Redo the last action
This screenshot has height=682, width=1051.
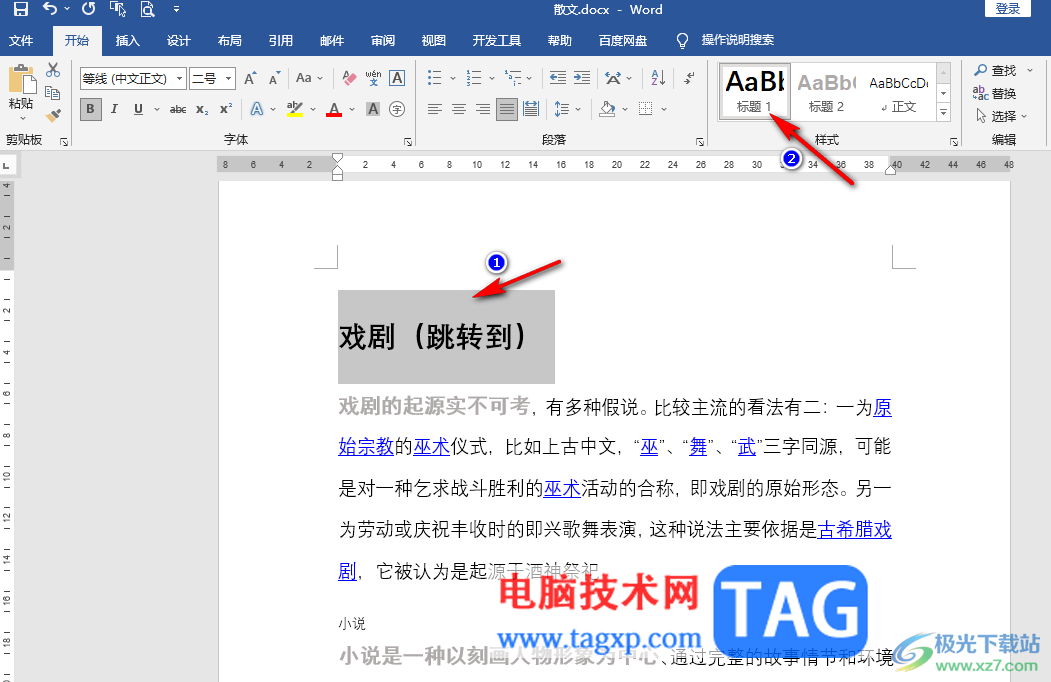click(x=88, y=9)
